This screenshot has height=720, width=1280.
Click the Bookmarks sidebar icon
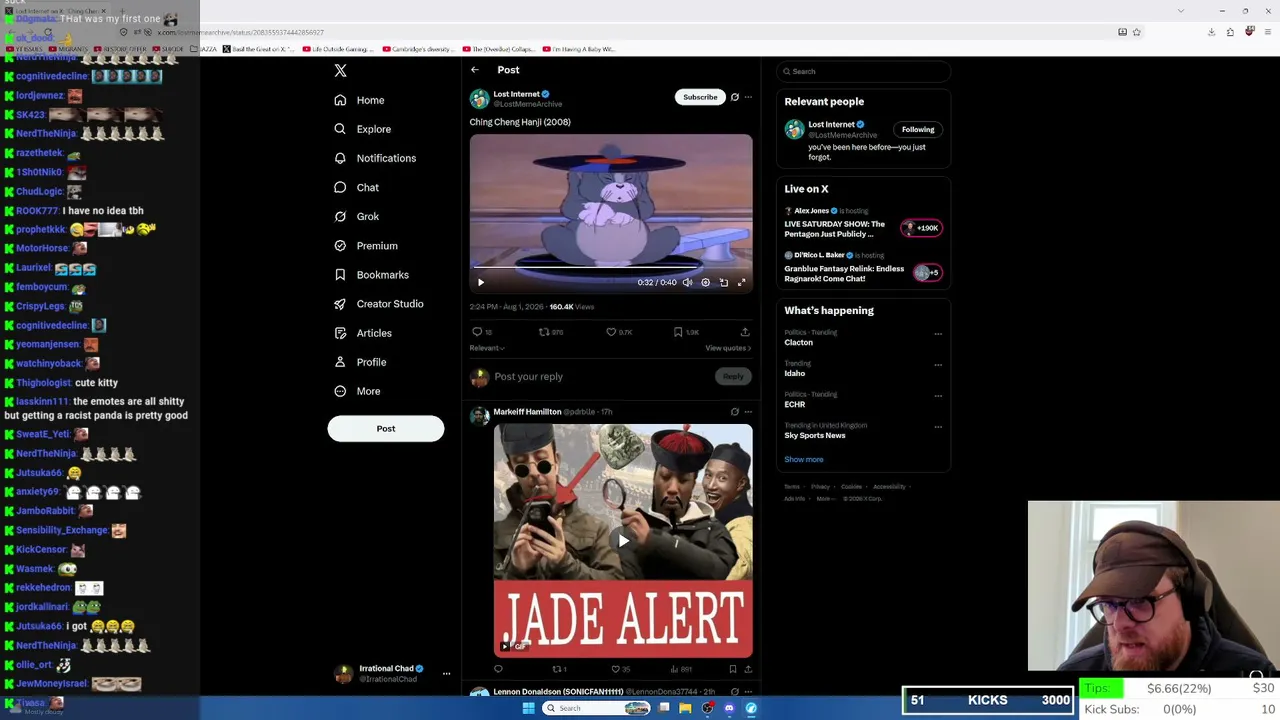coord(340,274)
